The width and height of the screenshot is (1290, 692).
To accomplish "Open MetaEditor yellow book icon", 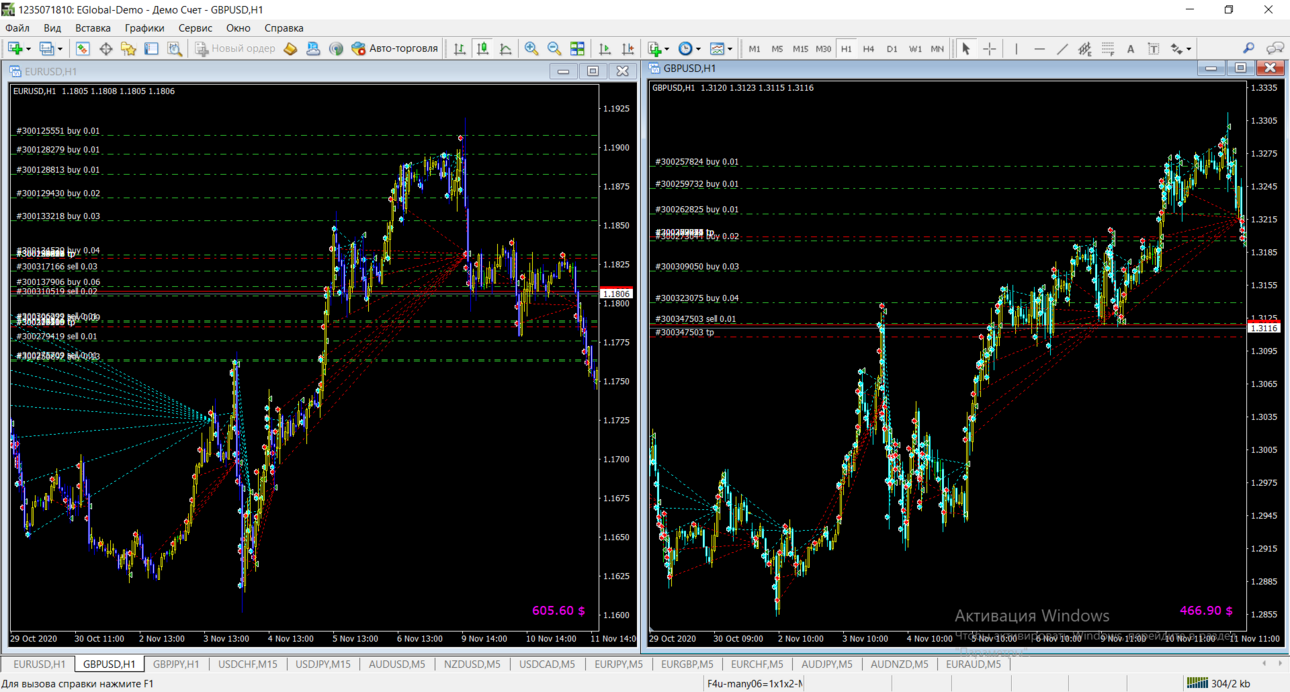I will 290,48.
